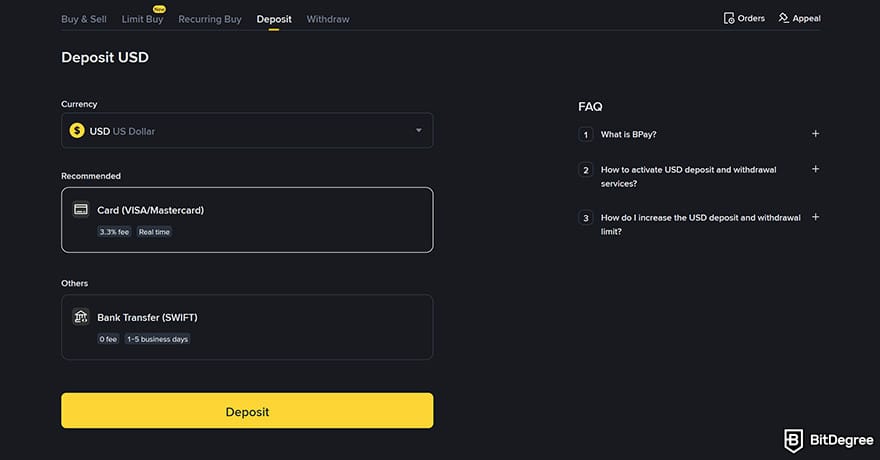The width and height of the screenshot is (880, 460).
Task: Click the yellow Deposit button
Action: (x=247, y=411)
